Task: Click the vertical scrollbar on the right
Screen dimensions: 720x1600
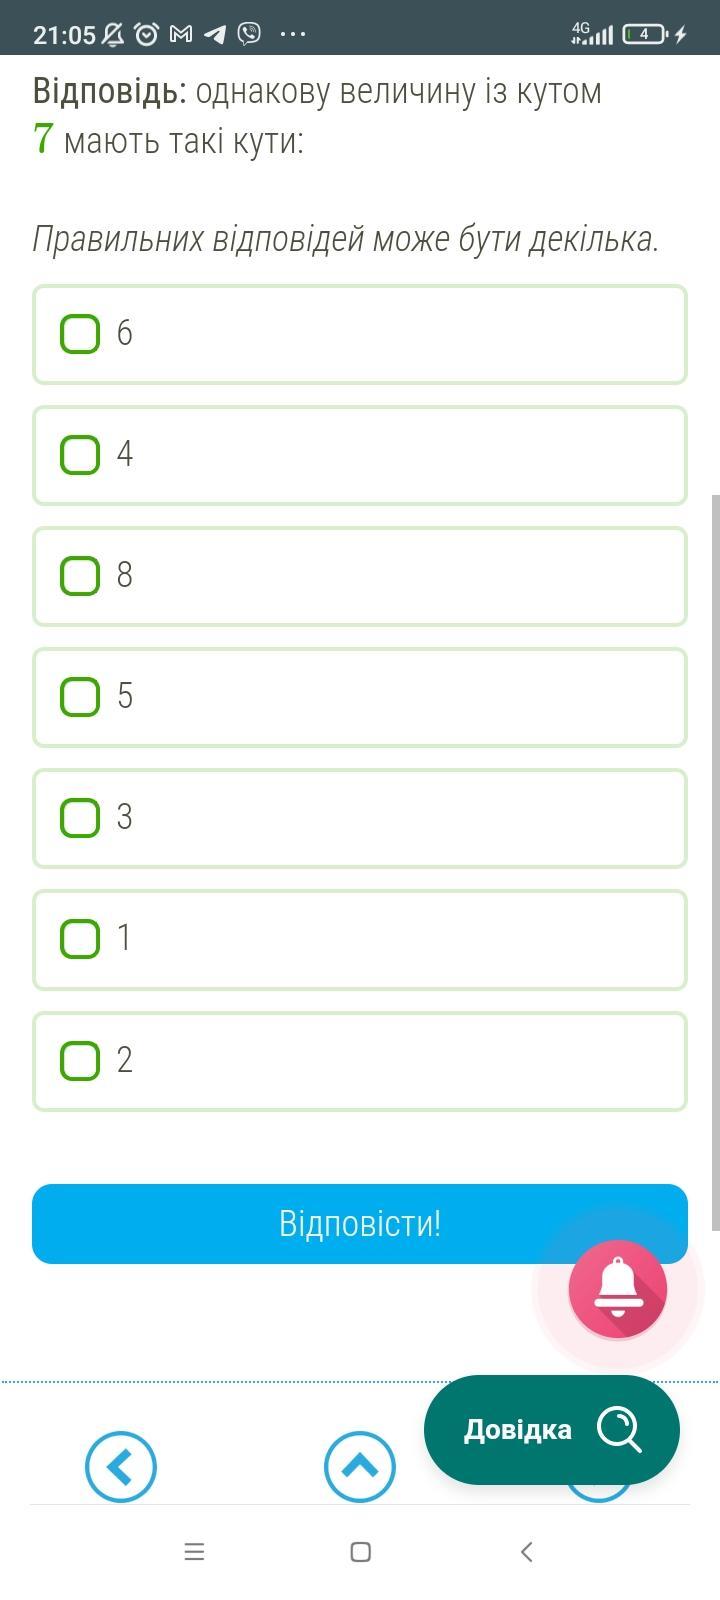Action: [715, 862]
